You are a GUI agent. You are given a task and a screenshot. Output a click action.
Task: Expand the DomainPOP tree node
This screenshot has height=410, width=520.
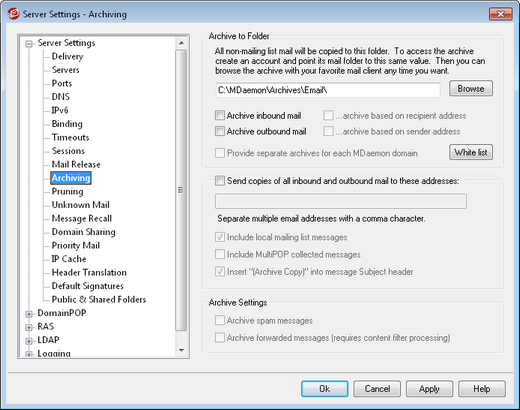[x=29, y=314]
